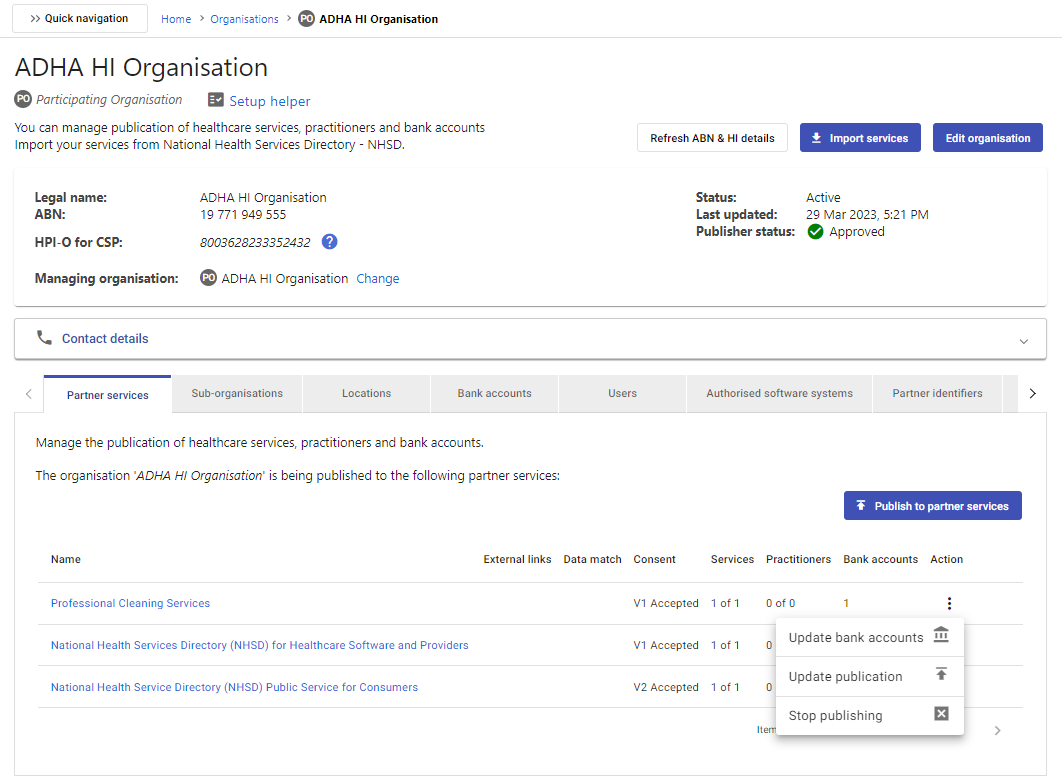Screen dimensions: 1062x783
Task: Open NHSD Public Service for Consumers link
Action: click(x=234, y=687)
